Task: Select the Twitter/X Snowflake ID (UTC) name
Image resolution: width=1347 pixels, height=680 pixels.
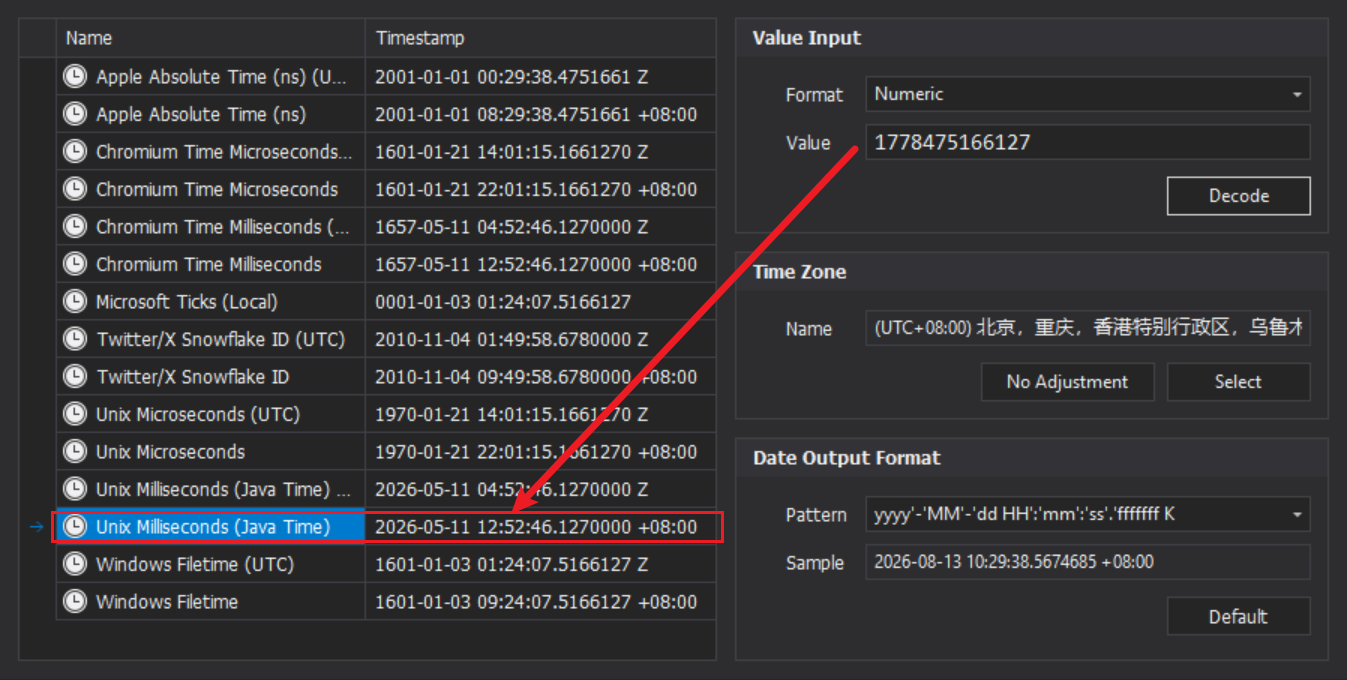Action: coord(220,339)
